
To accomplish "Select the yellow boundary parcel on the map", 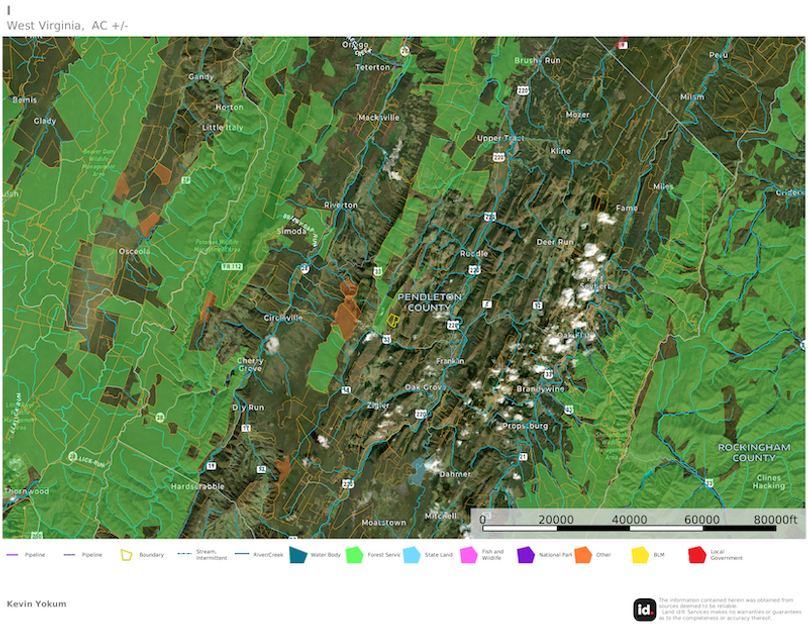I will (x=394, y=321).
